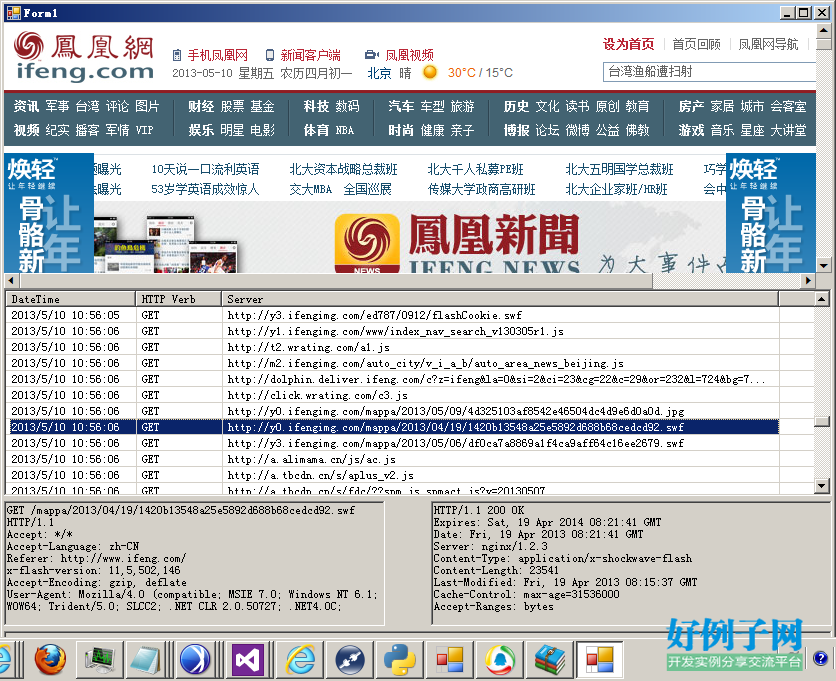
Task: Click the blue help question-mark tray icon
Action: [x=821, y=658]
